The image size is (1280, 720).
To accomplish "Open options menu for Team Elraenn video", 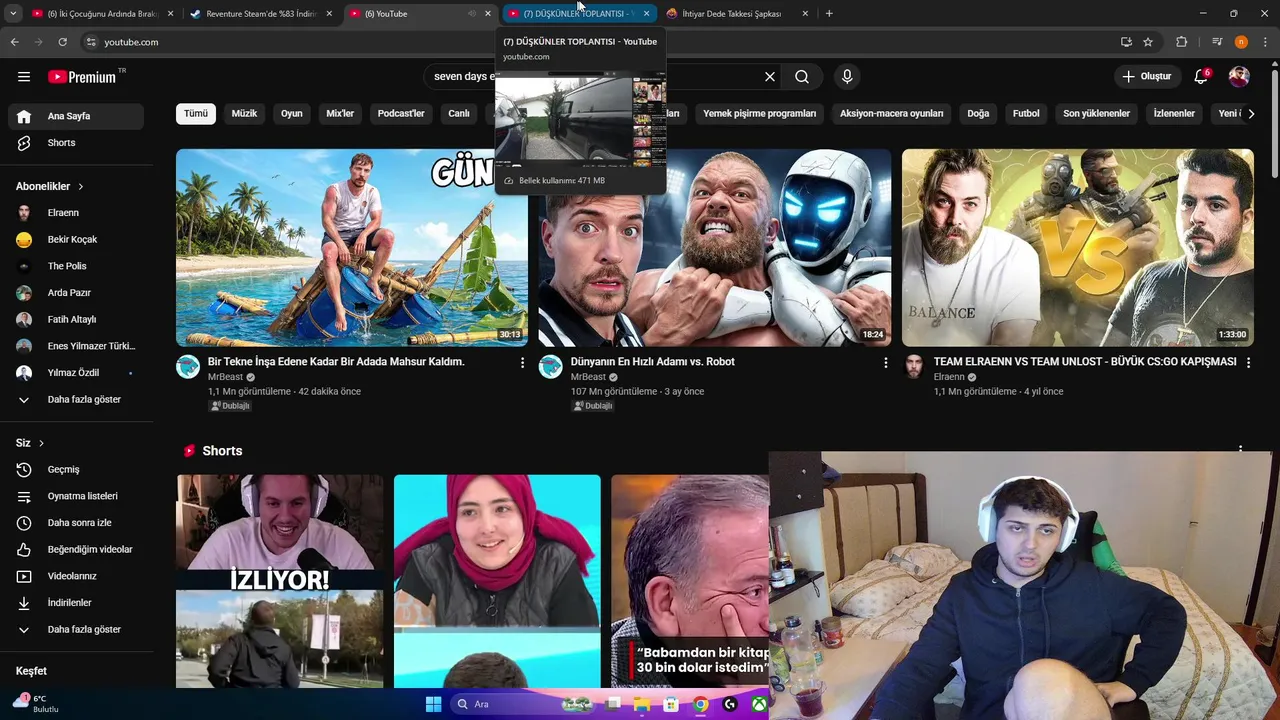I will (x=1248, y=363).
